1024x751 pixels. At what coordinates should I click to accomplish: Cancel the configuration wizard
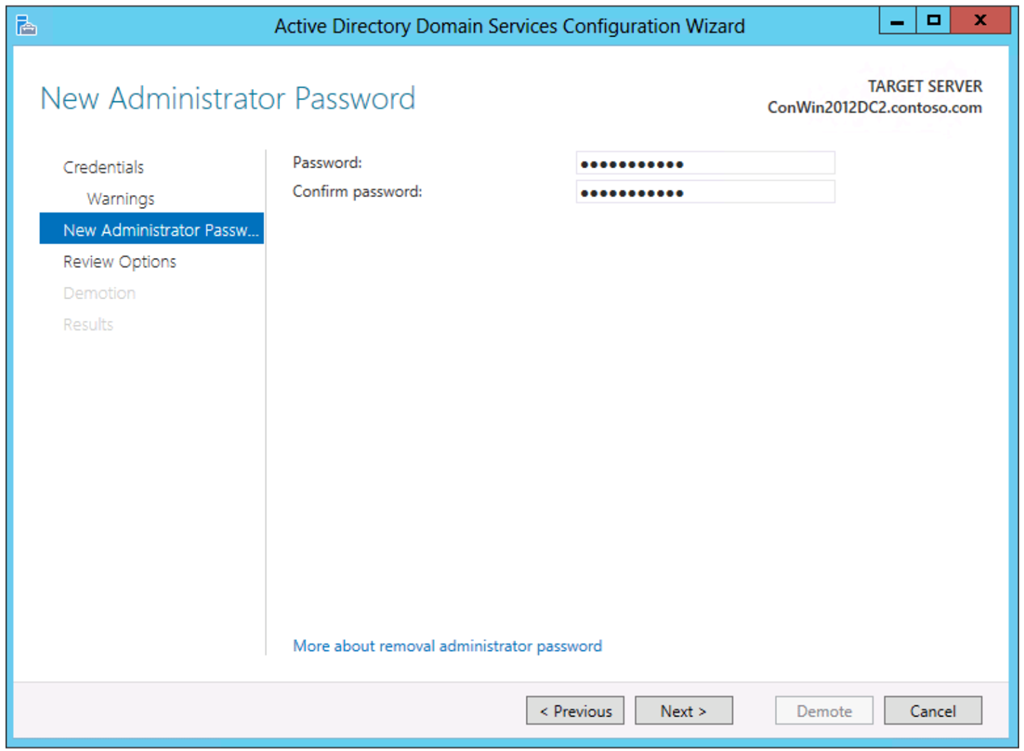point(932,711)
